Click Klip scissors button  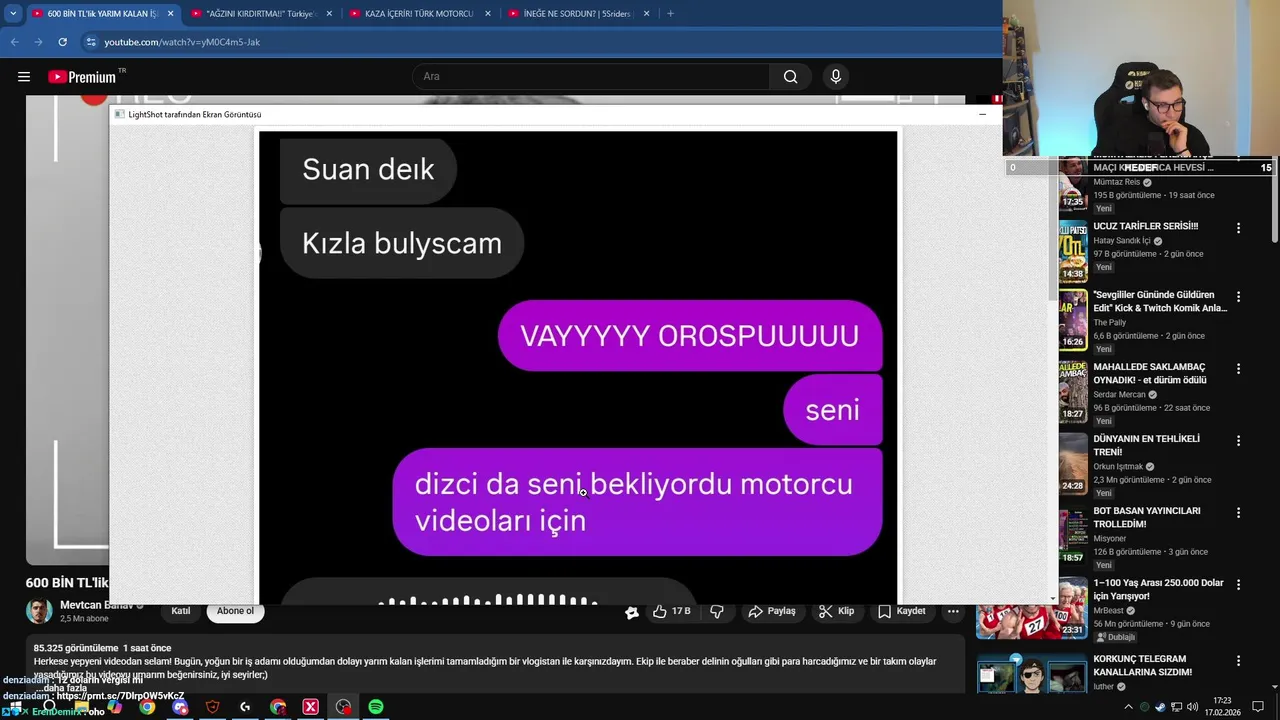point(836,611)
